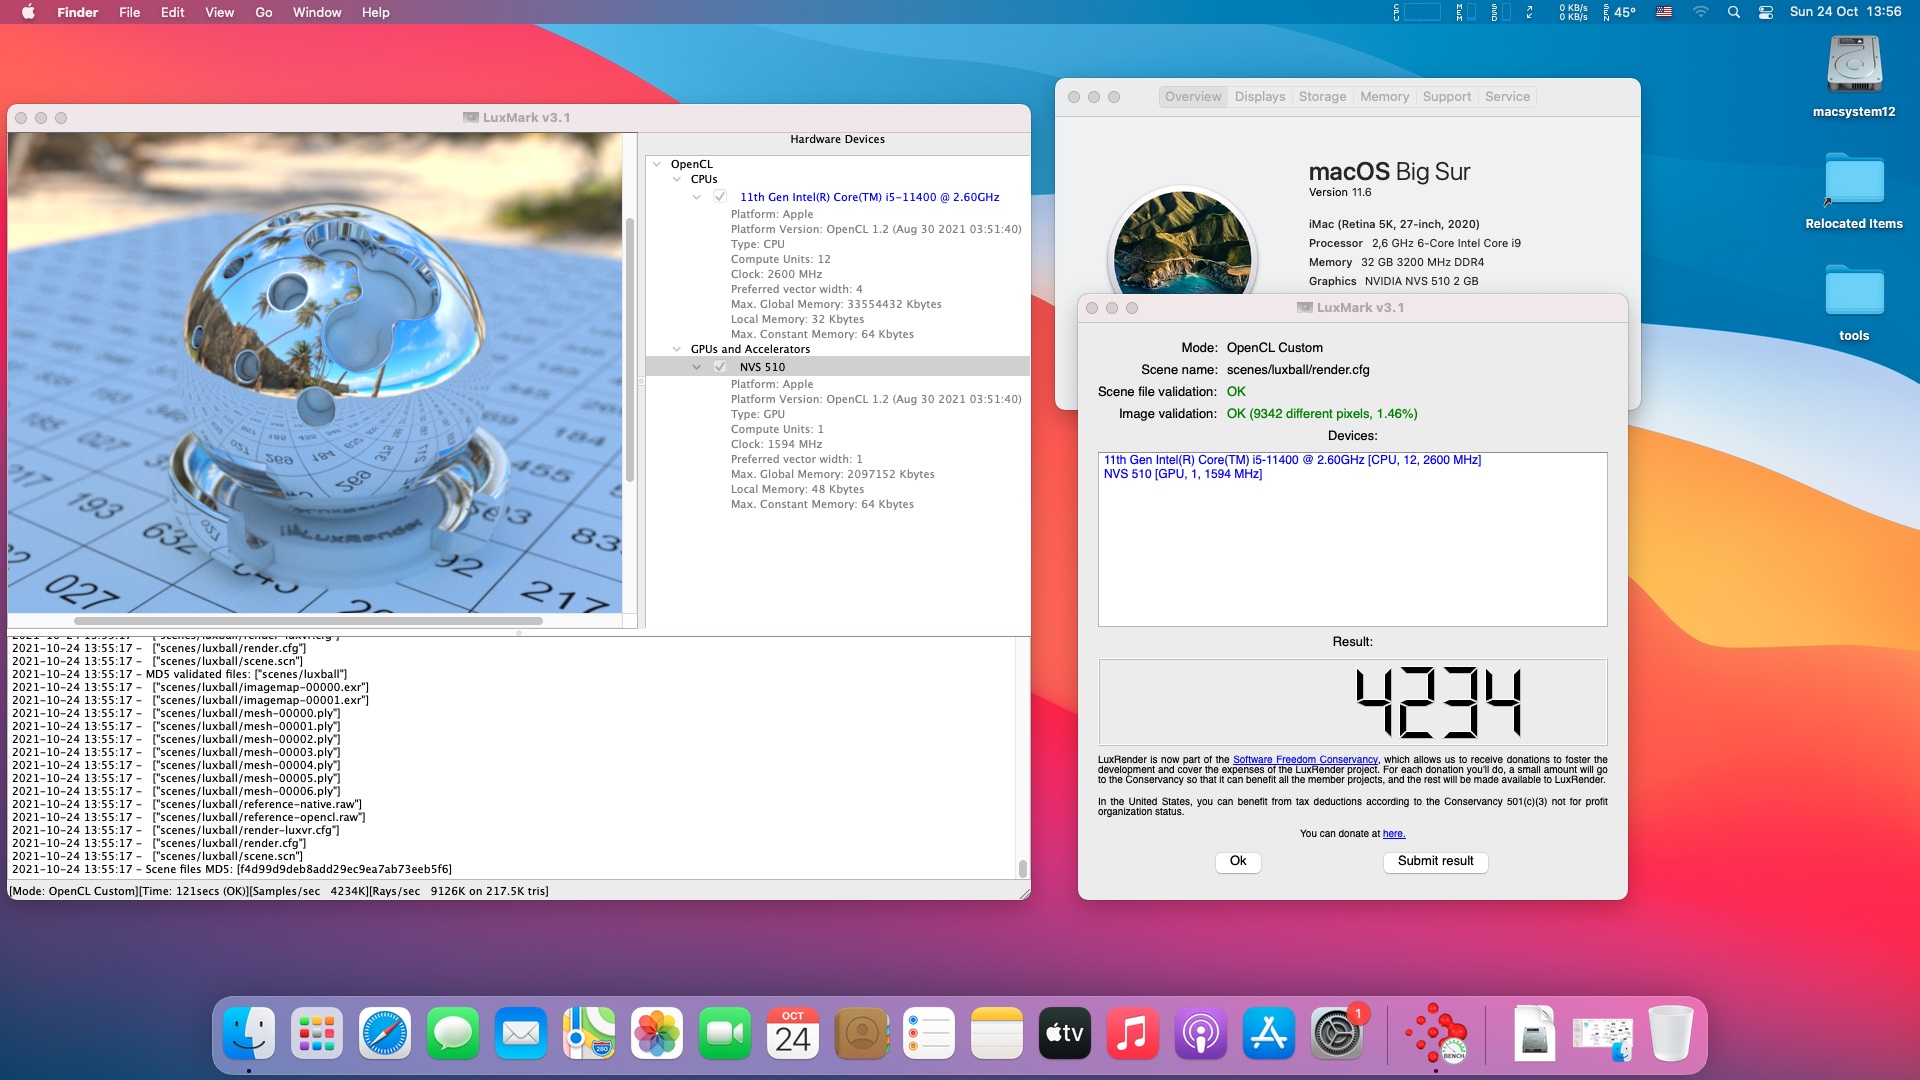Switch to the Displays tab

1259,97
